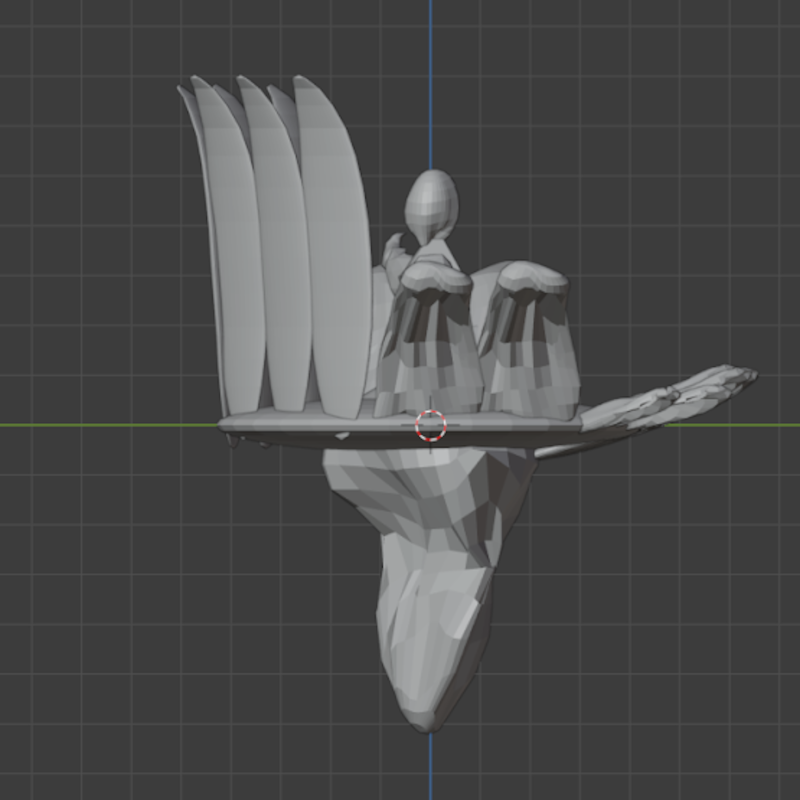The height and width of the screenshot is (800, 800).
Task: Click the middle tall curved blade
Action: [278, 250]
